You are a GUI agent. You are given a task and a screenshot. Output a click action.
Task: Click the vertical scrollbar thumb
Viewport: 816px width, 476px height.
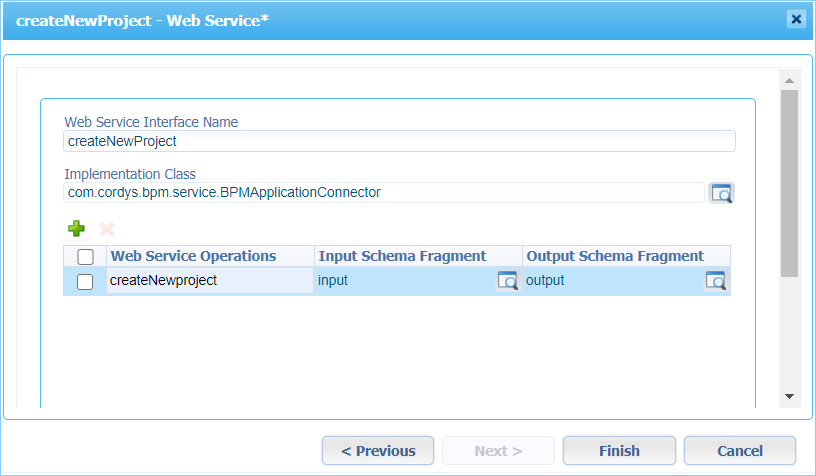[789, 184]
